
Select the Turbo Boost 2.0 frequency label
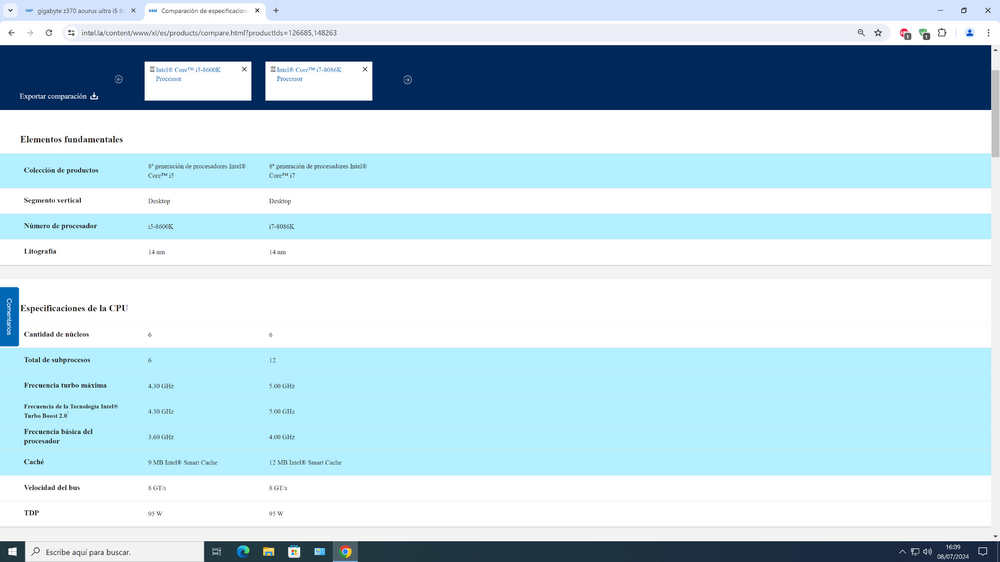coord(71,411)
